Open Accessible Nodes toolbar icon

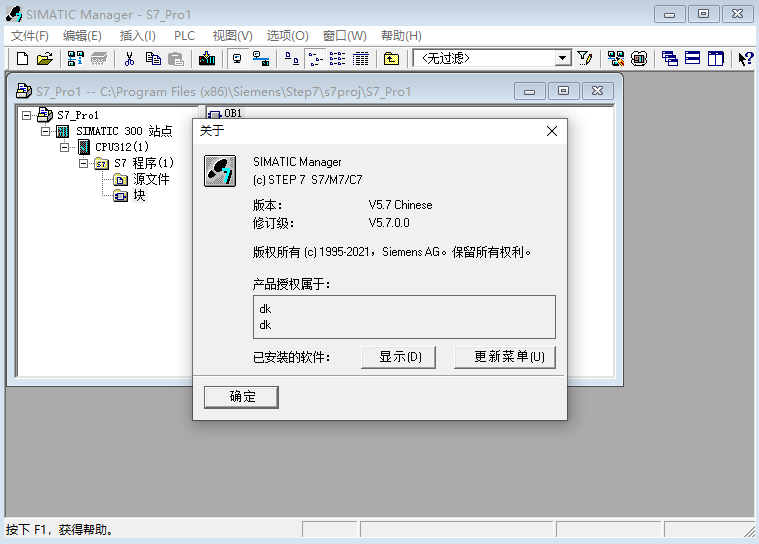point(75,59)
